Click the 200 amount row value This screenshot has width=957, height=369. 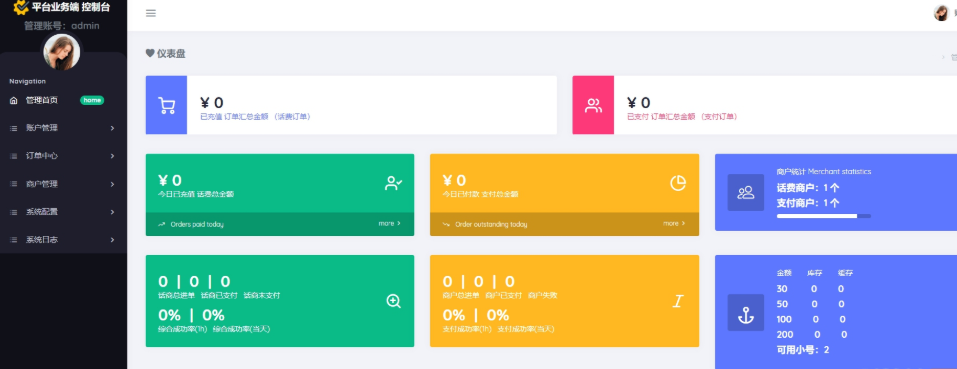(x=785, y=335)
